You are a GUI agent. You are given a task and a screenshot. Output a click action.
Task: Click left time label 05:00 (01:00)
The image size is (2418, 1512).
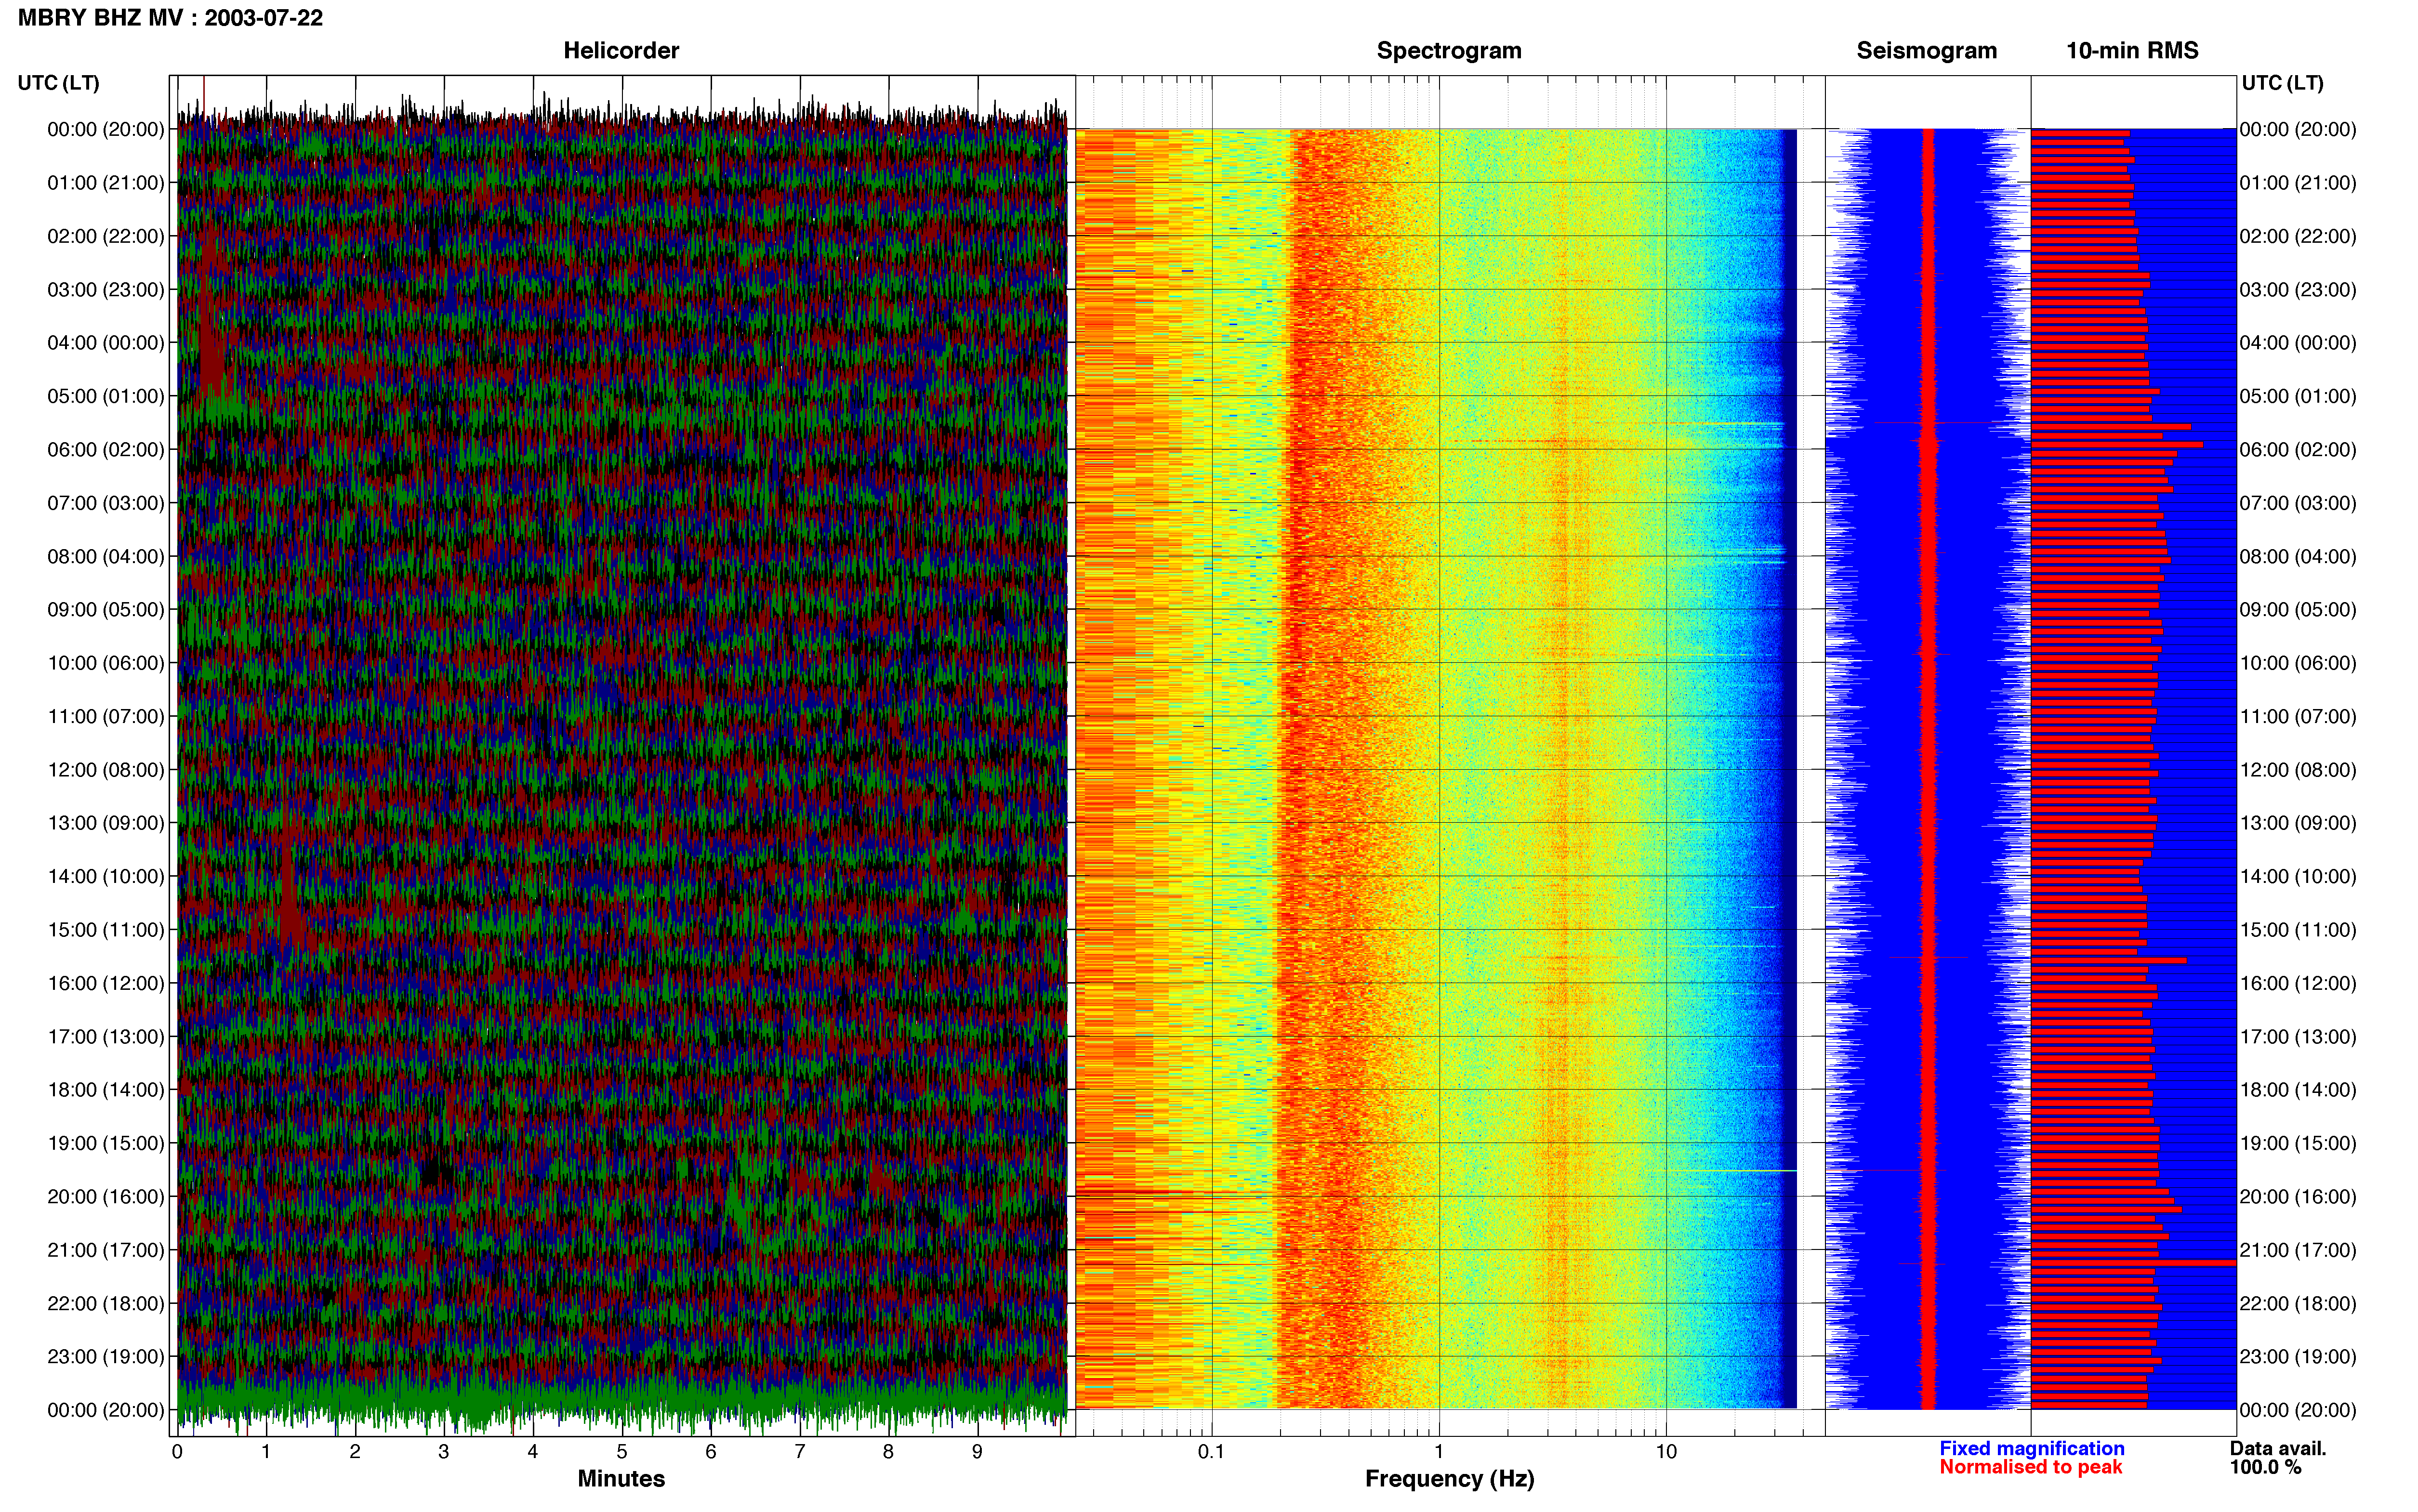click(106, 396)
